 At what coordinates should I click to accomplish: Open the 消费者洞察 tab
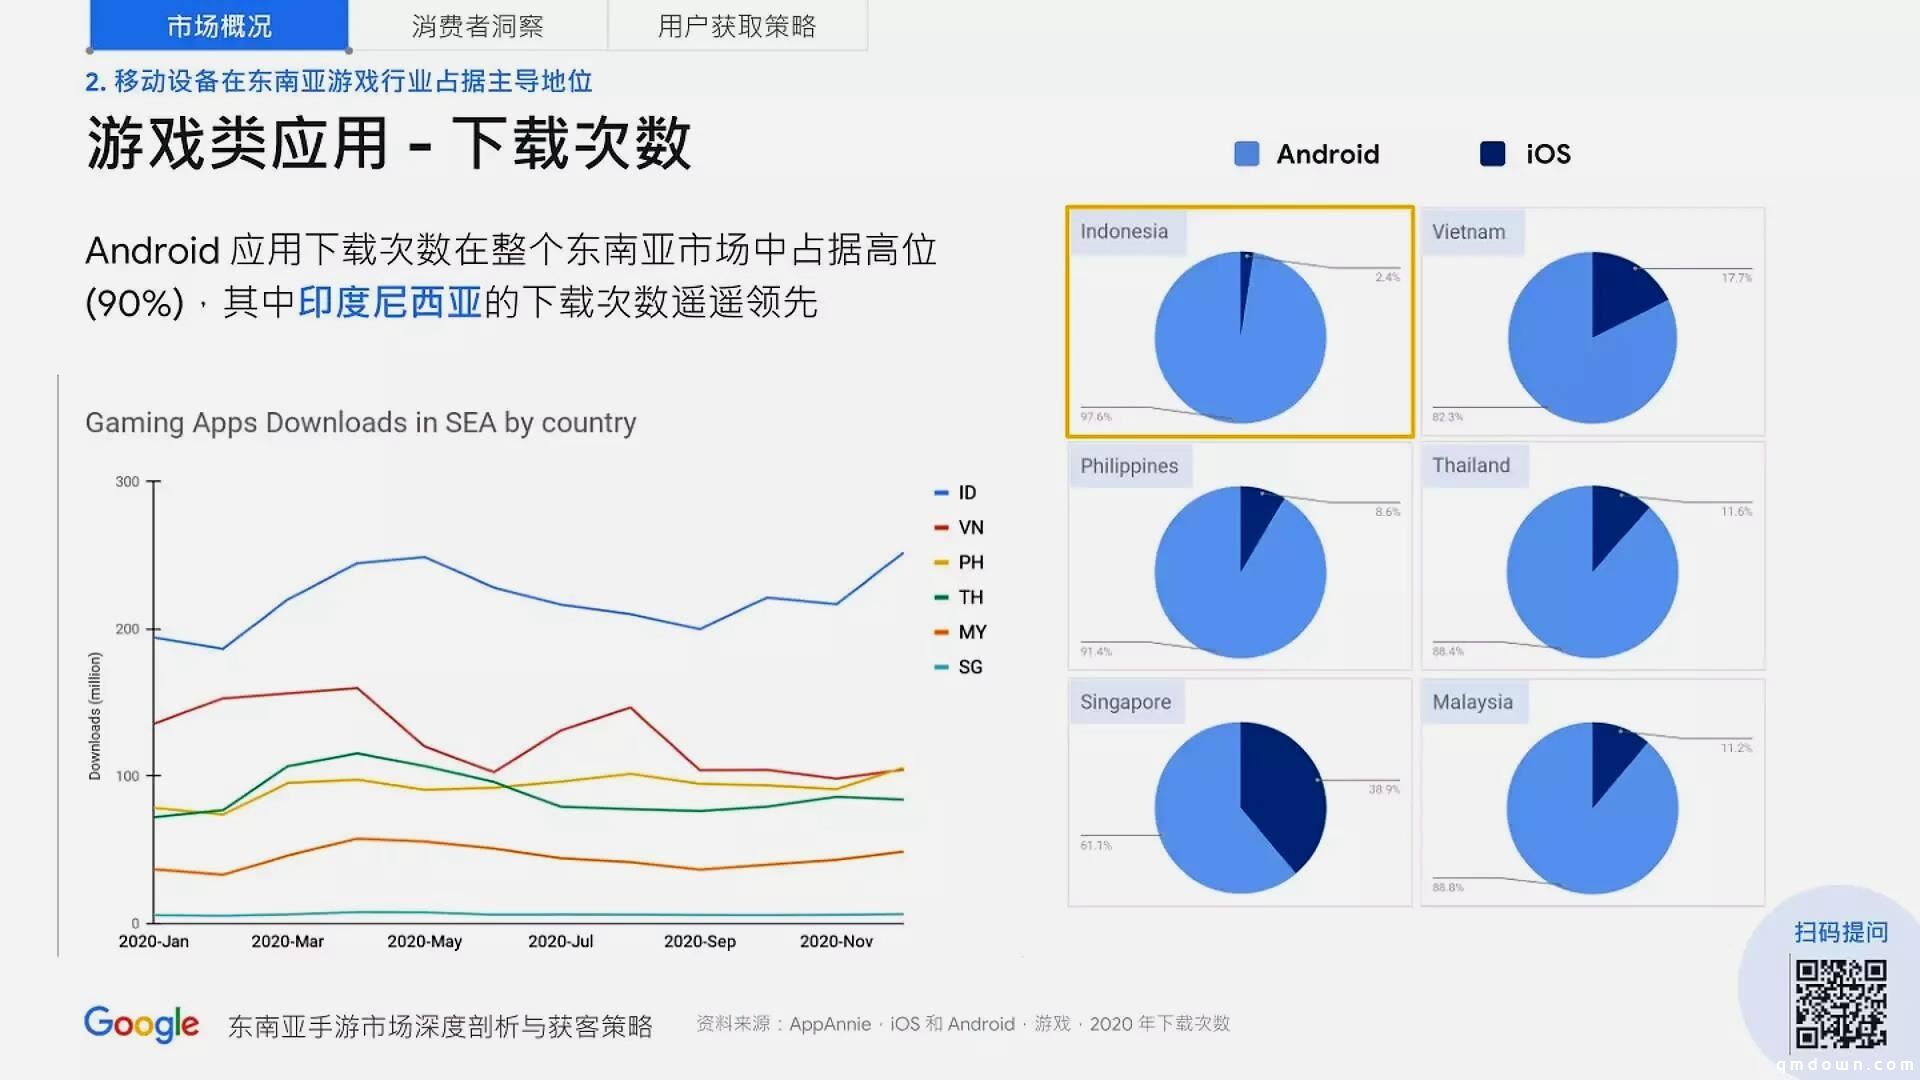[478, 26]
